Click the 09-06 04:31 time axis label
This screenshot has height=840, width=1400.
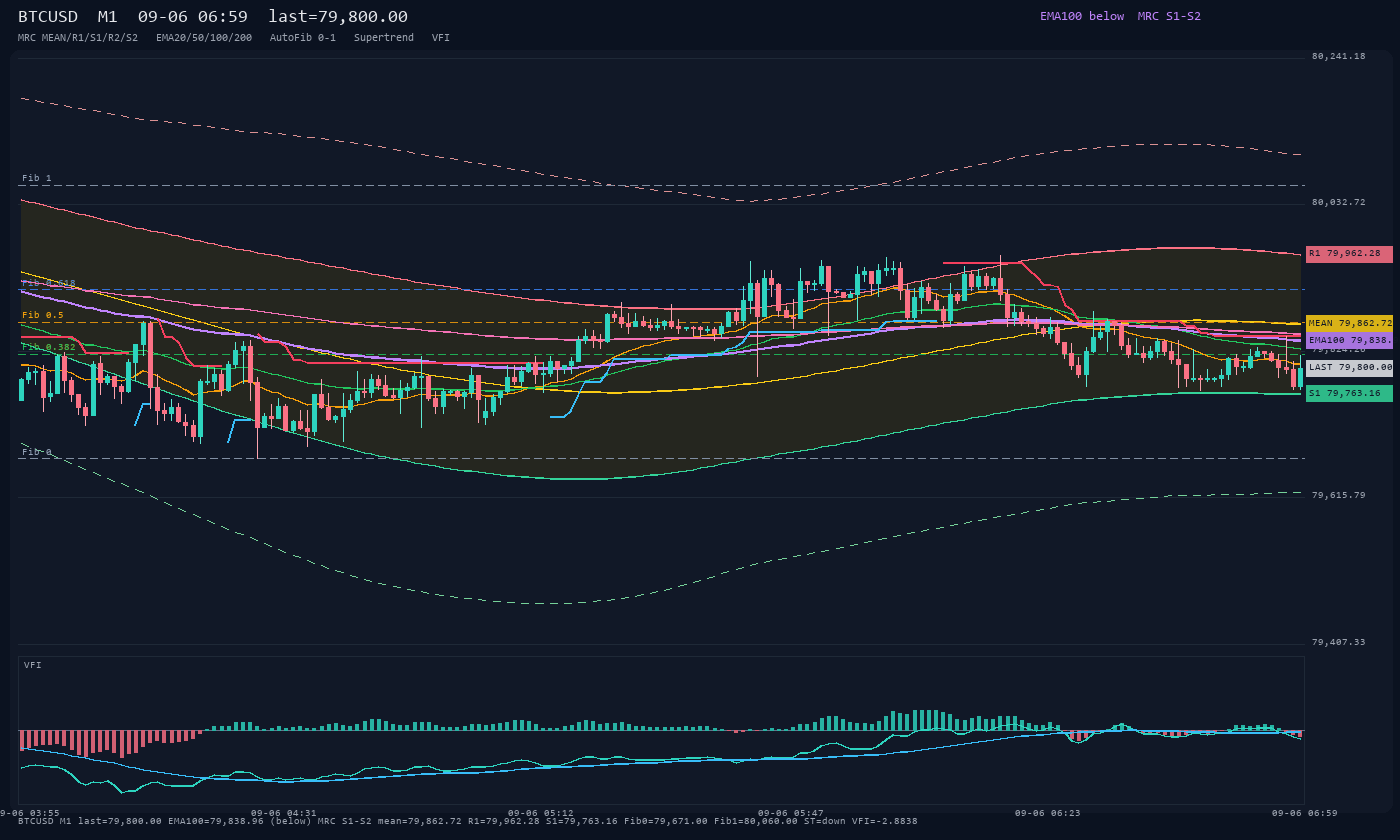click(x=283, y=813)
